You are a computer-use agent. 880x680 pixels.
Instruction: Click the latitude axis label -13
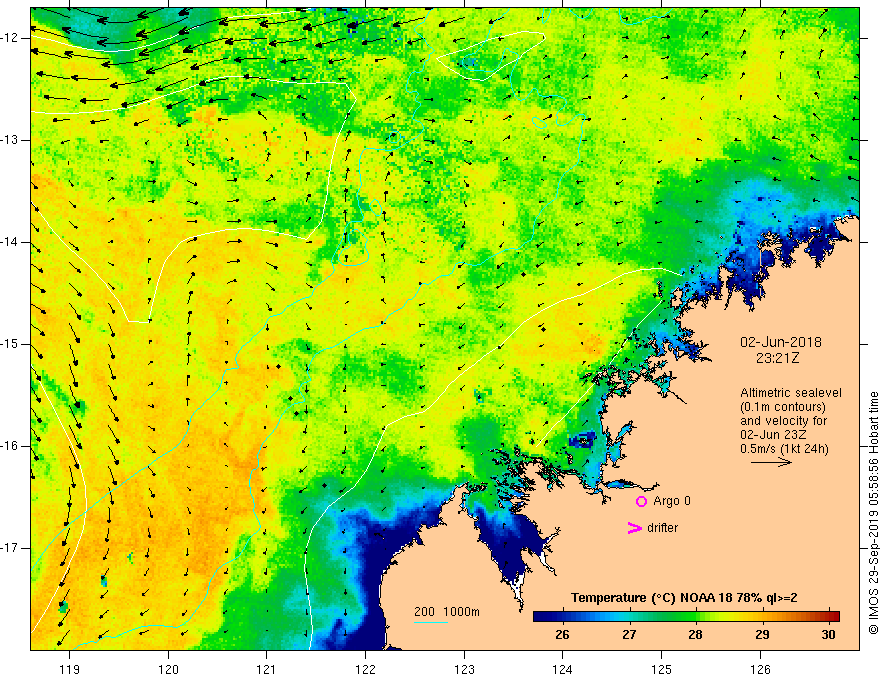tap(12, 140)
